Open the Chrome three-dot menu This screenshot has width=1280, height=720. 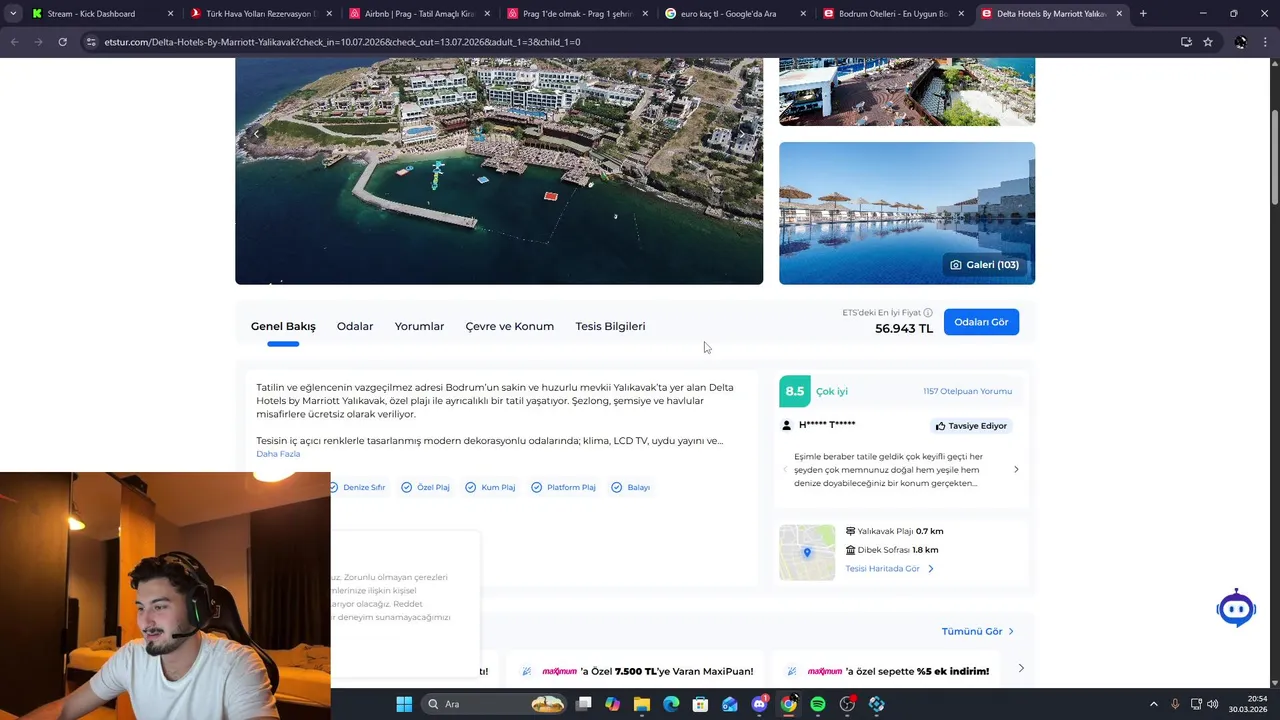pyautogui.click(x=1266, y=42)
